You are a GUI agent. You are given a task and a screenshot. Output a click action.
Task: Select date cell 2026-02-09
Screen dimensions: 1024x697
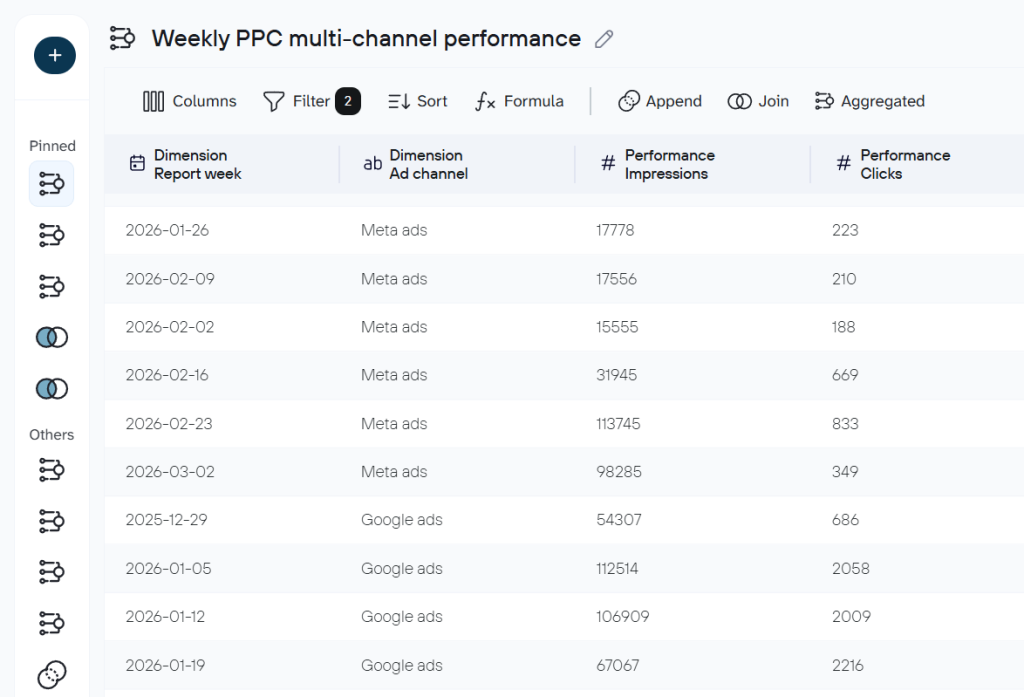coord(170,279)
